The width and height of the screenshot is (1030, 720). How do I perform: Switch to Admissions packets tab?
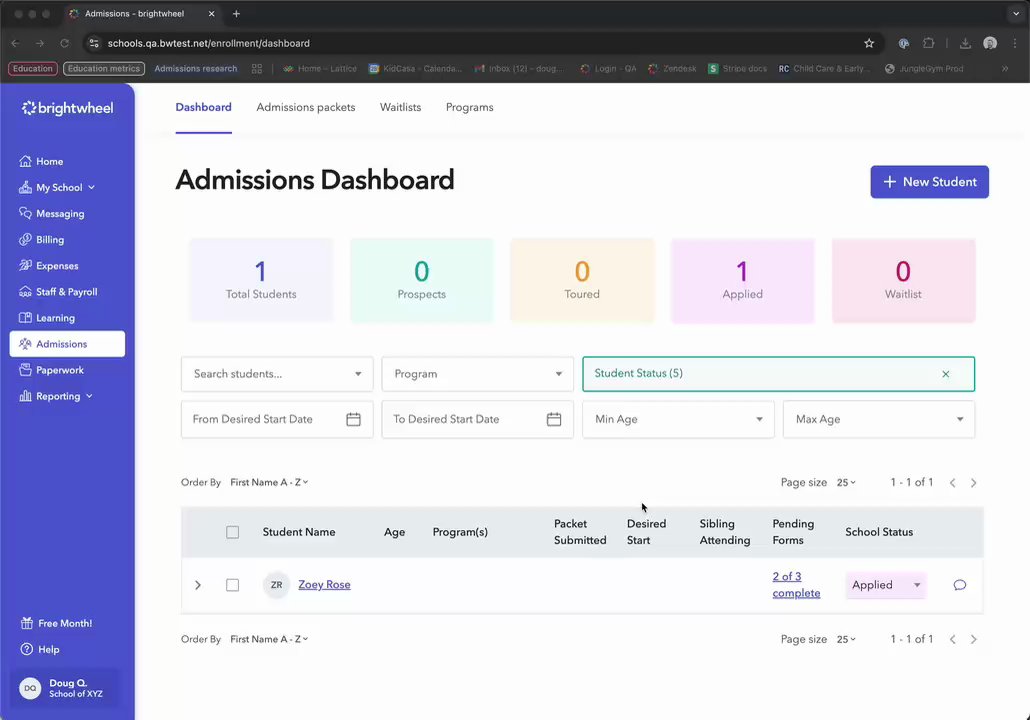[x=305, y=107]
